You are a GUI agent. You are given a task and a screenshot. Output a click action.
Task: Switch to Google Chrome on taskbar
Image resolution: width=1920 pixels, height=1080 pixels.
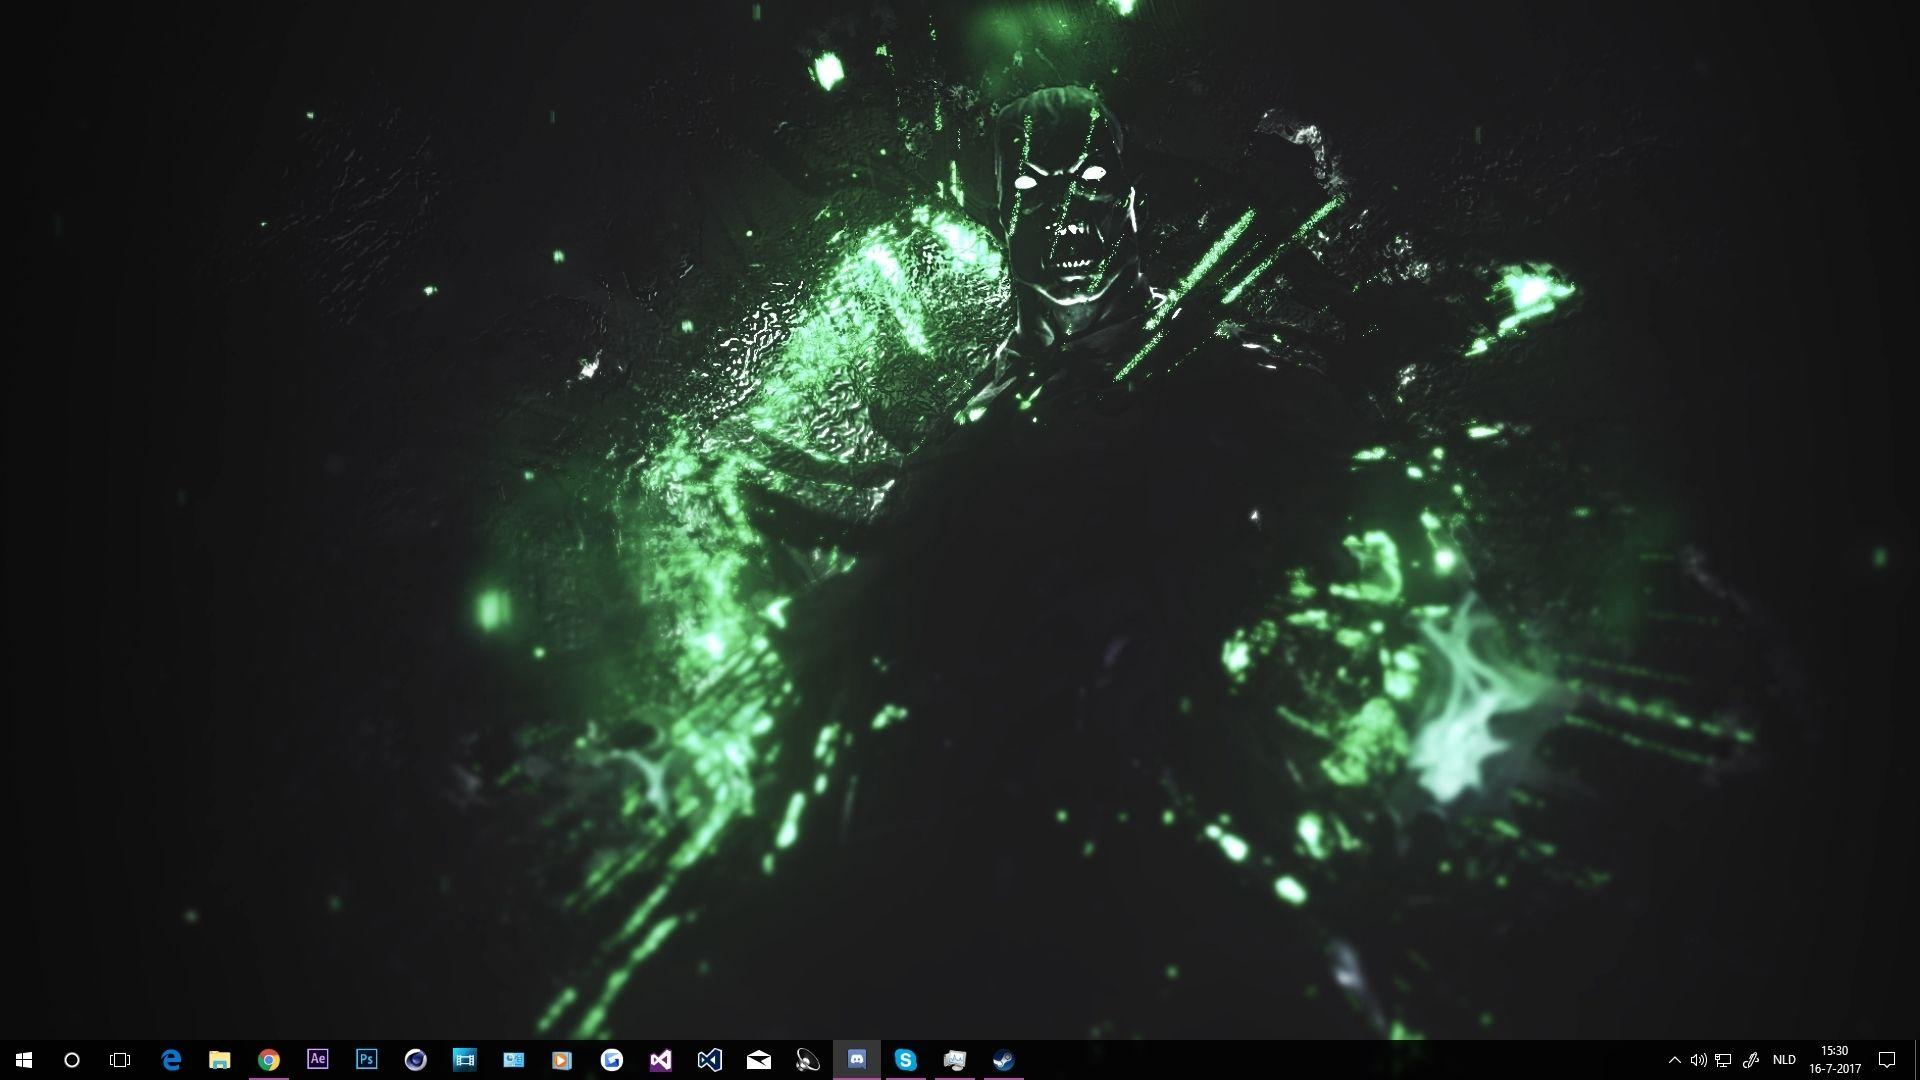point(269,1060)
